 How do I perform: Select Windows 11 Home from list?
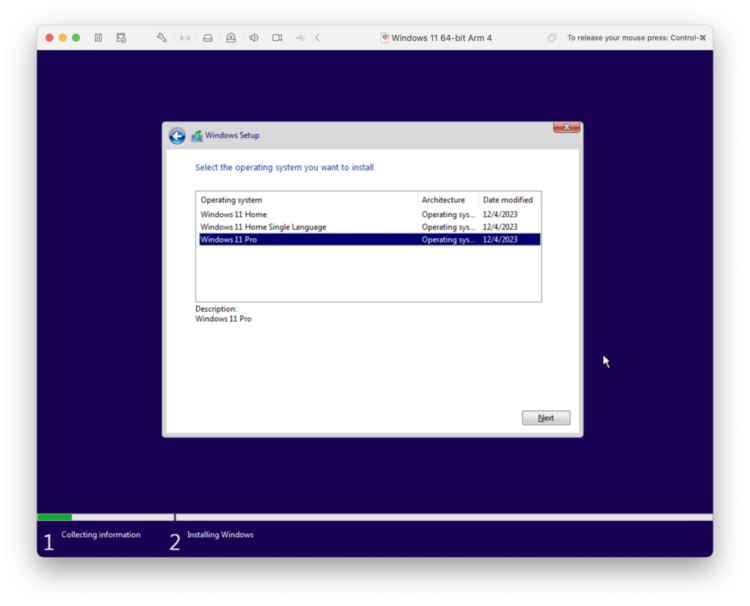click(234, 214)
